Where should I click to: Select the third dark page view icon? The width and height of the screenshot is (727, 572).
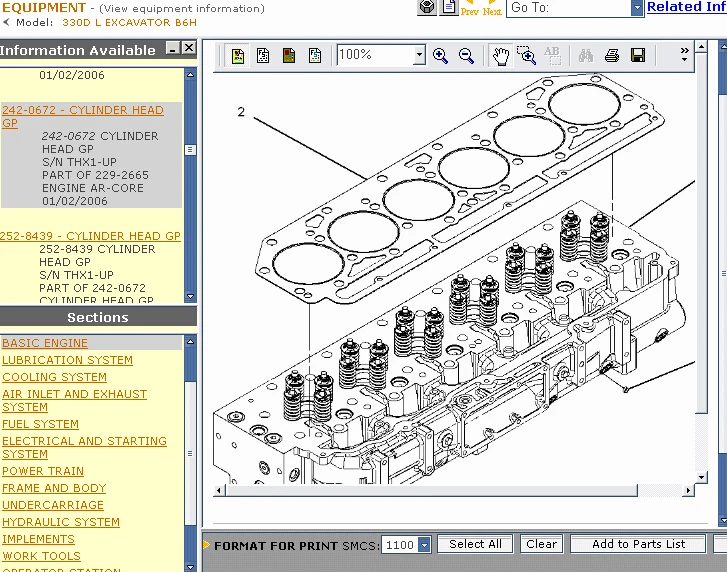click(x=289, y=56)
